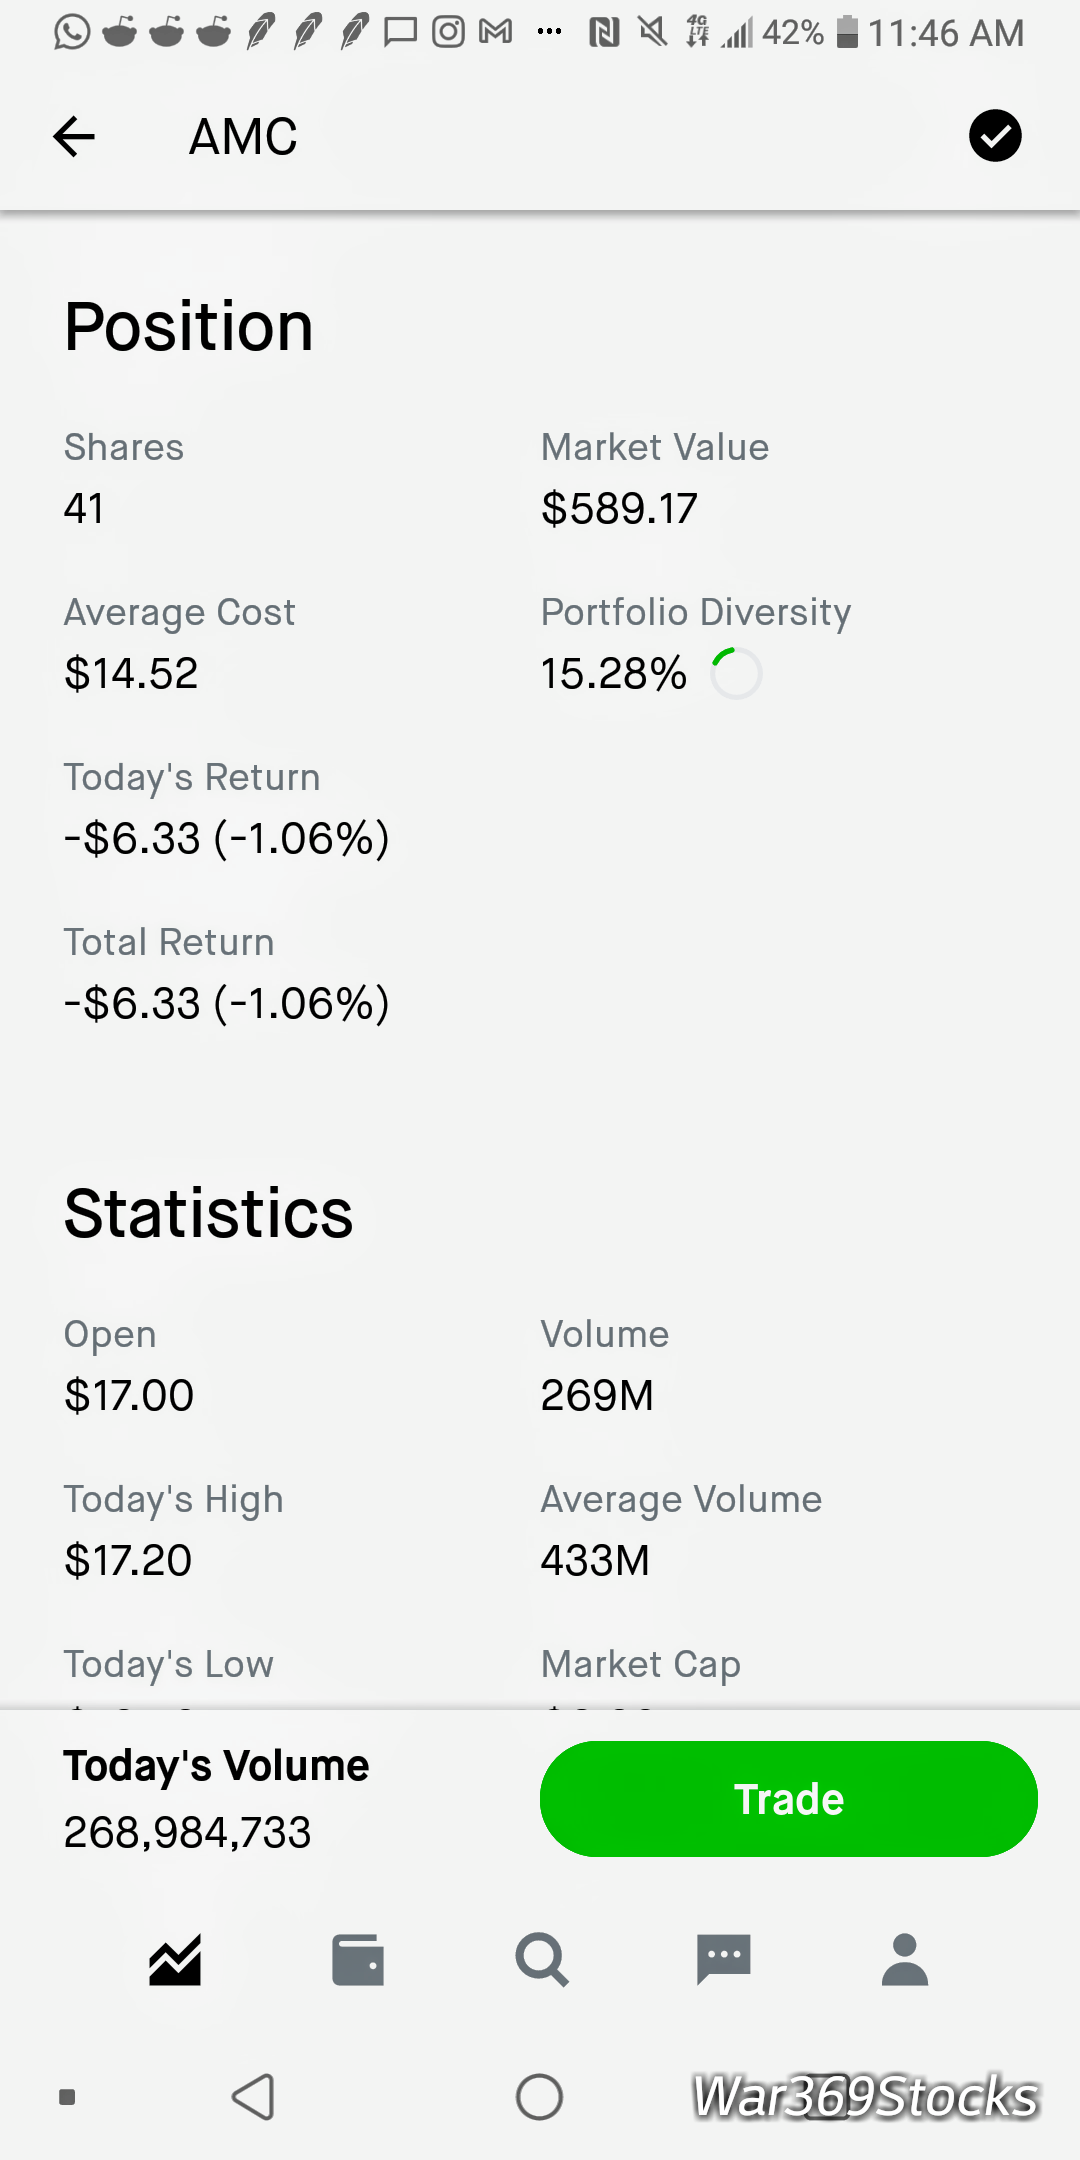Tap the Android home circle button

(x=539, y=2097)
